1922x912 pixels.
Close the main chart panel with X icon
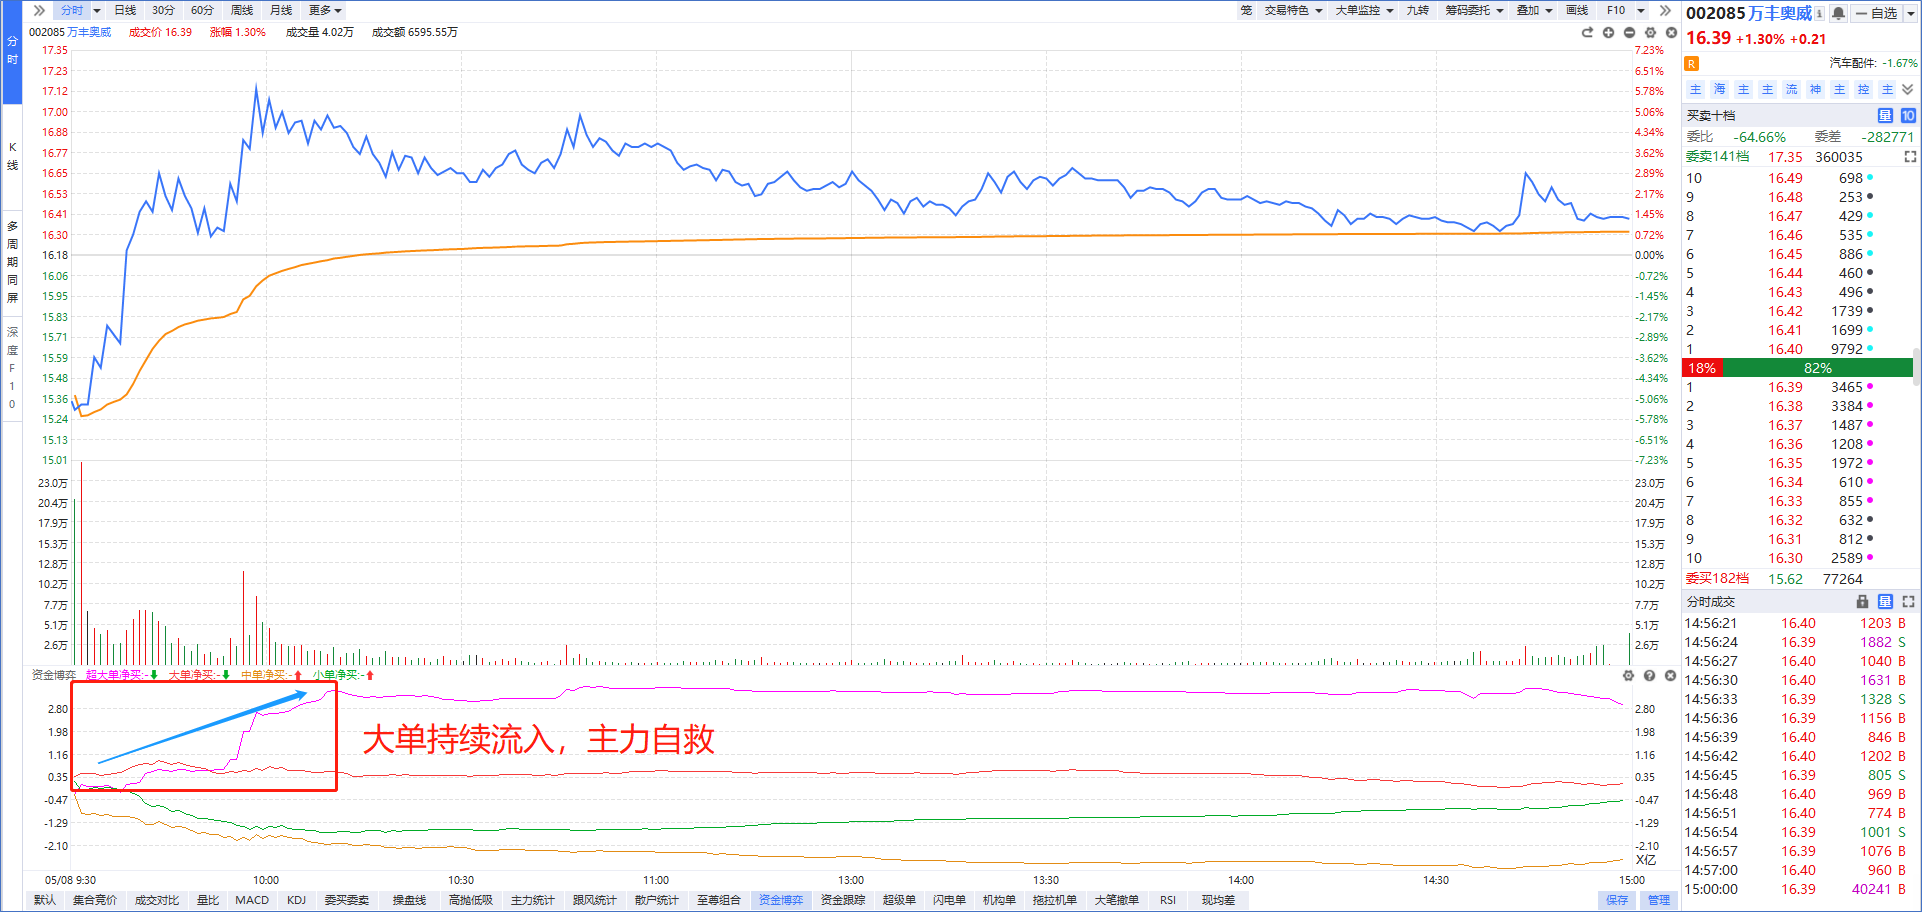click(x=1671, y=33)
